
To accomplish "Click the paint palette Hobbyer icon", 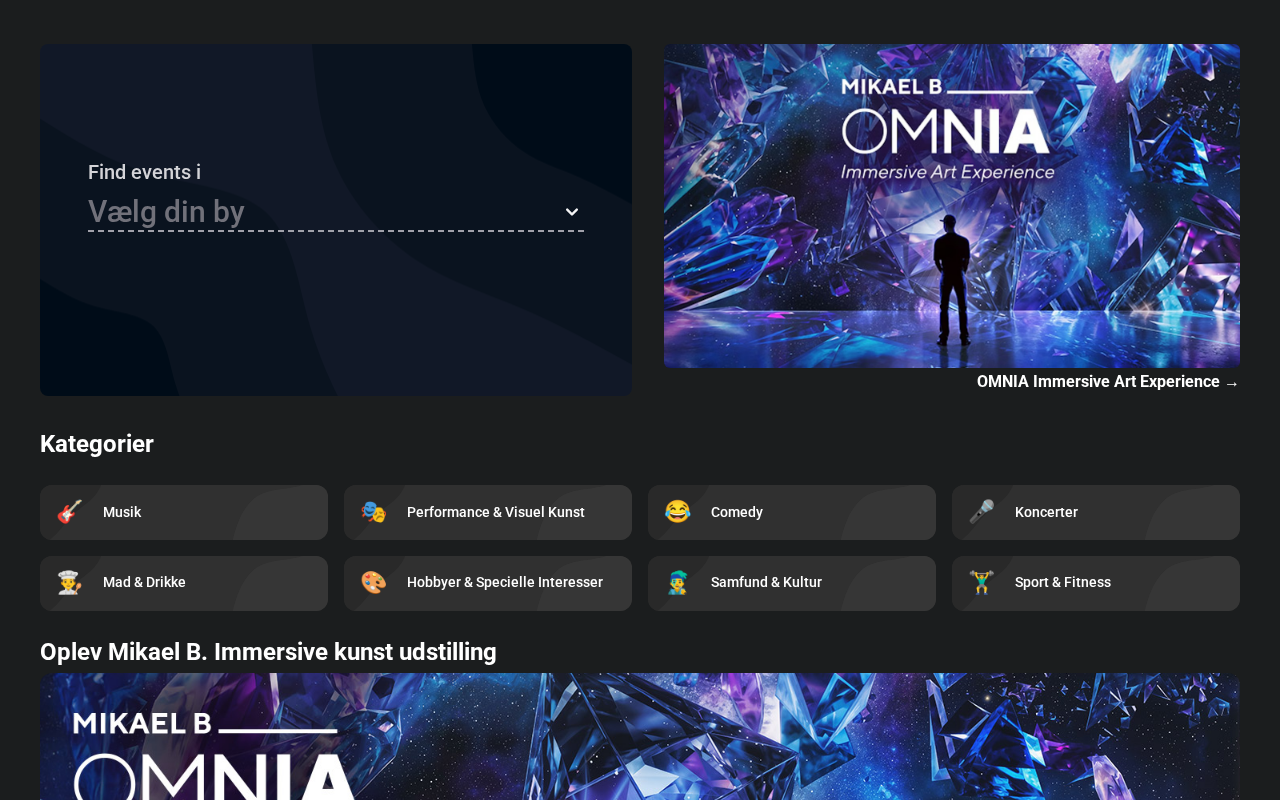I will tap(373, 582).
